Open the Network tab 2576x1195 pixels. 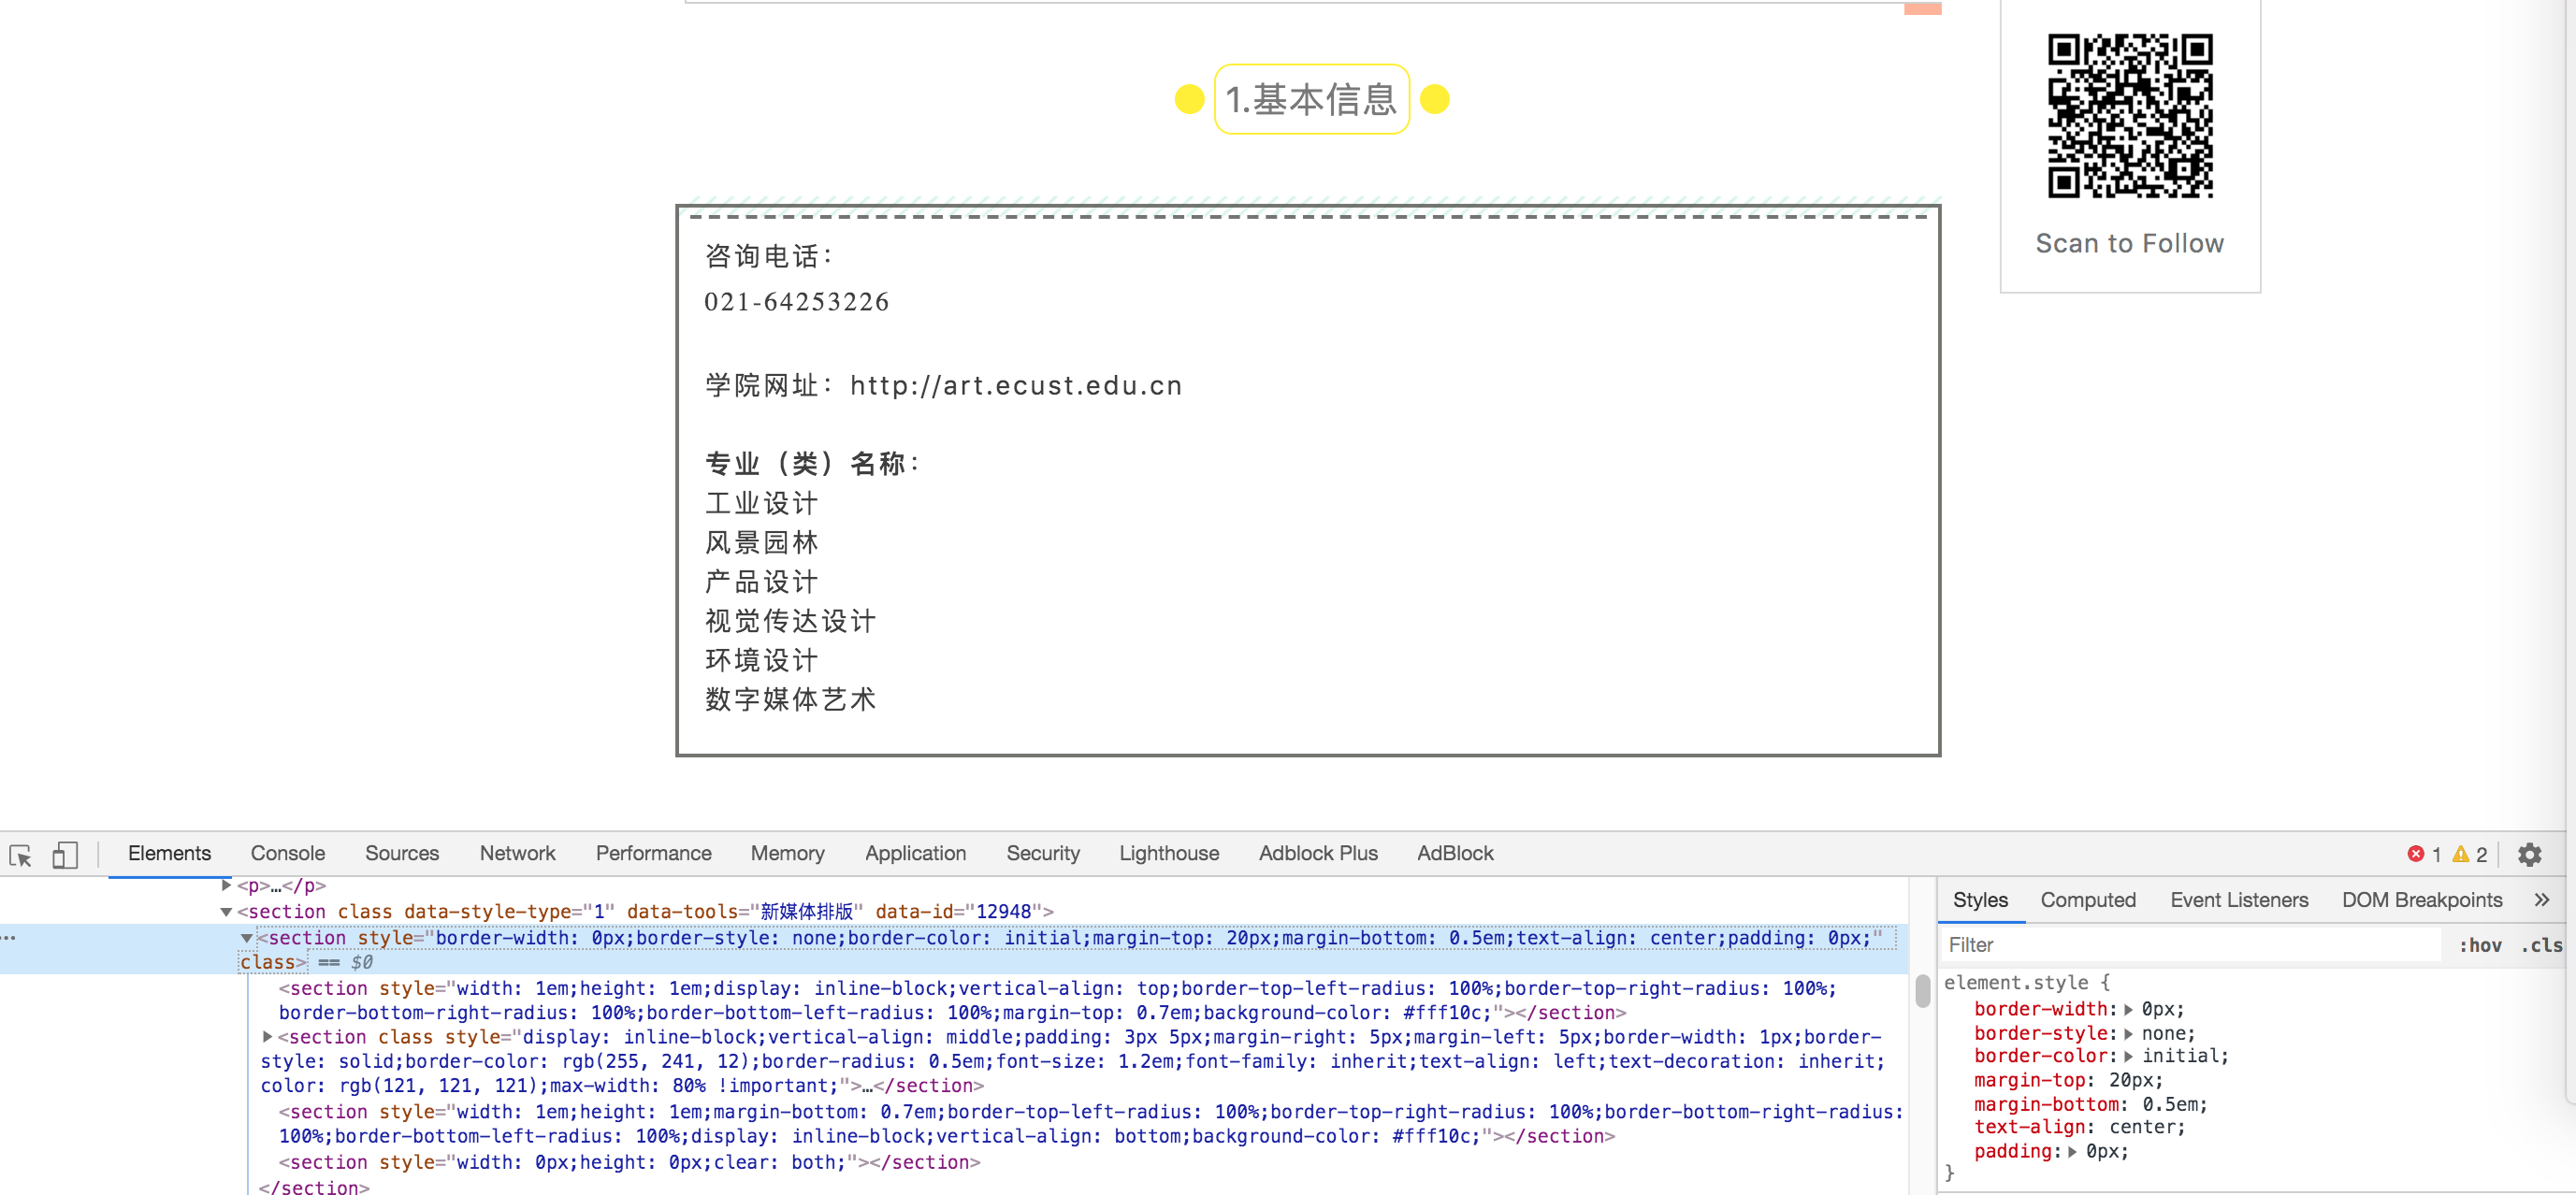click(517, 853)
